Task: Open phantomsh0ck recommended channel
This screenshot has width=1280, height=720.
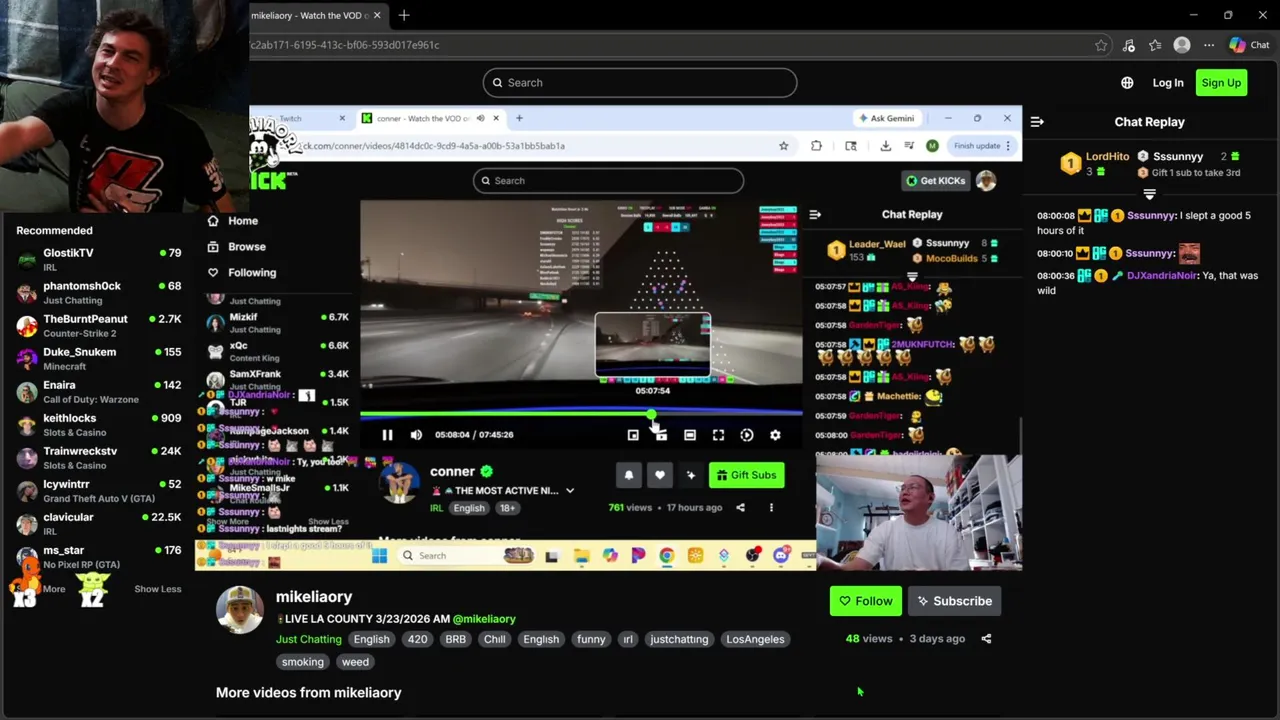Action: pos(98,292)
